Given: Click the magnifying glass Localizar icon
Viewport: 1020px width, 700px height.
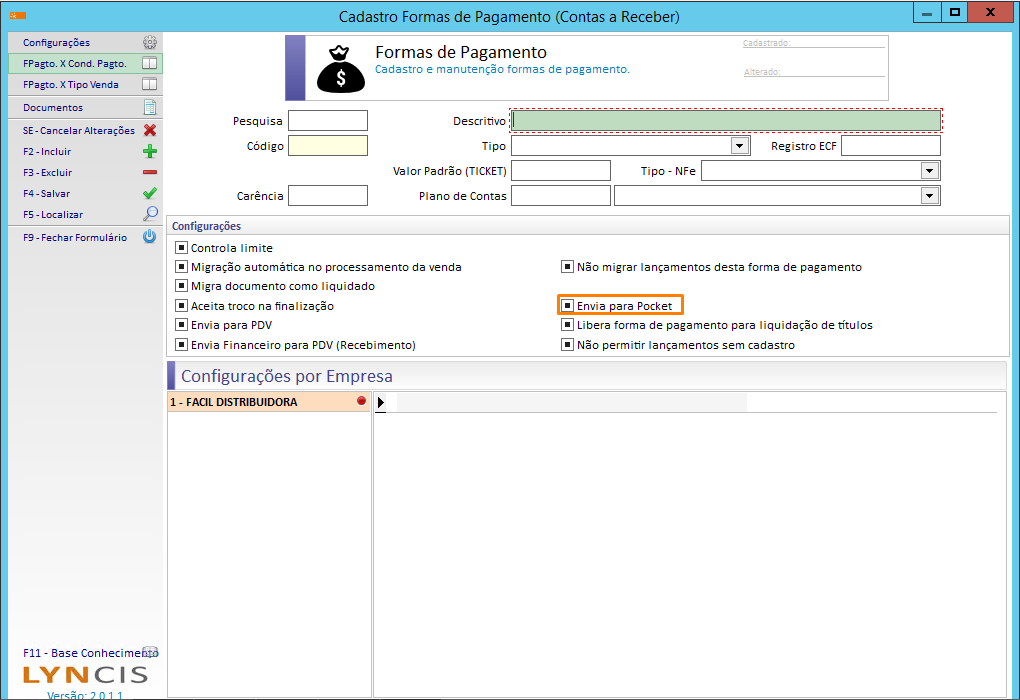Looking at the screenshot, I should 150,214.
